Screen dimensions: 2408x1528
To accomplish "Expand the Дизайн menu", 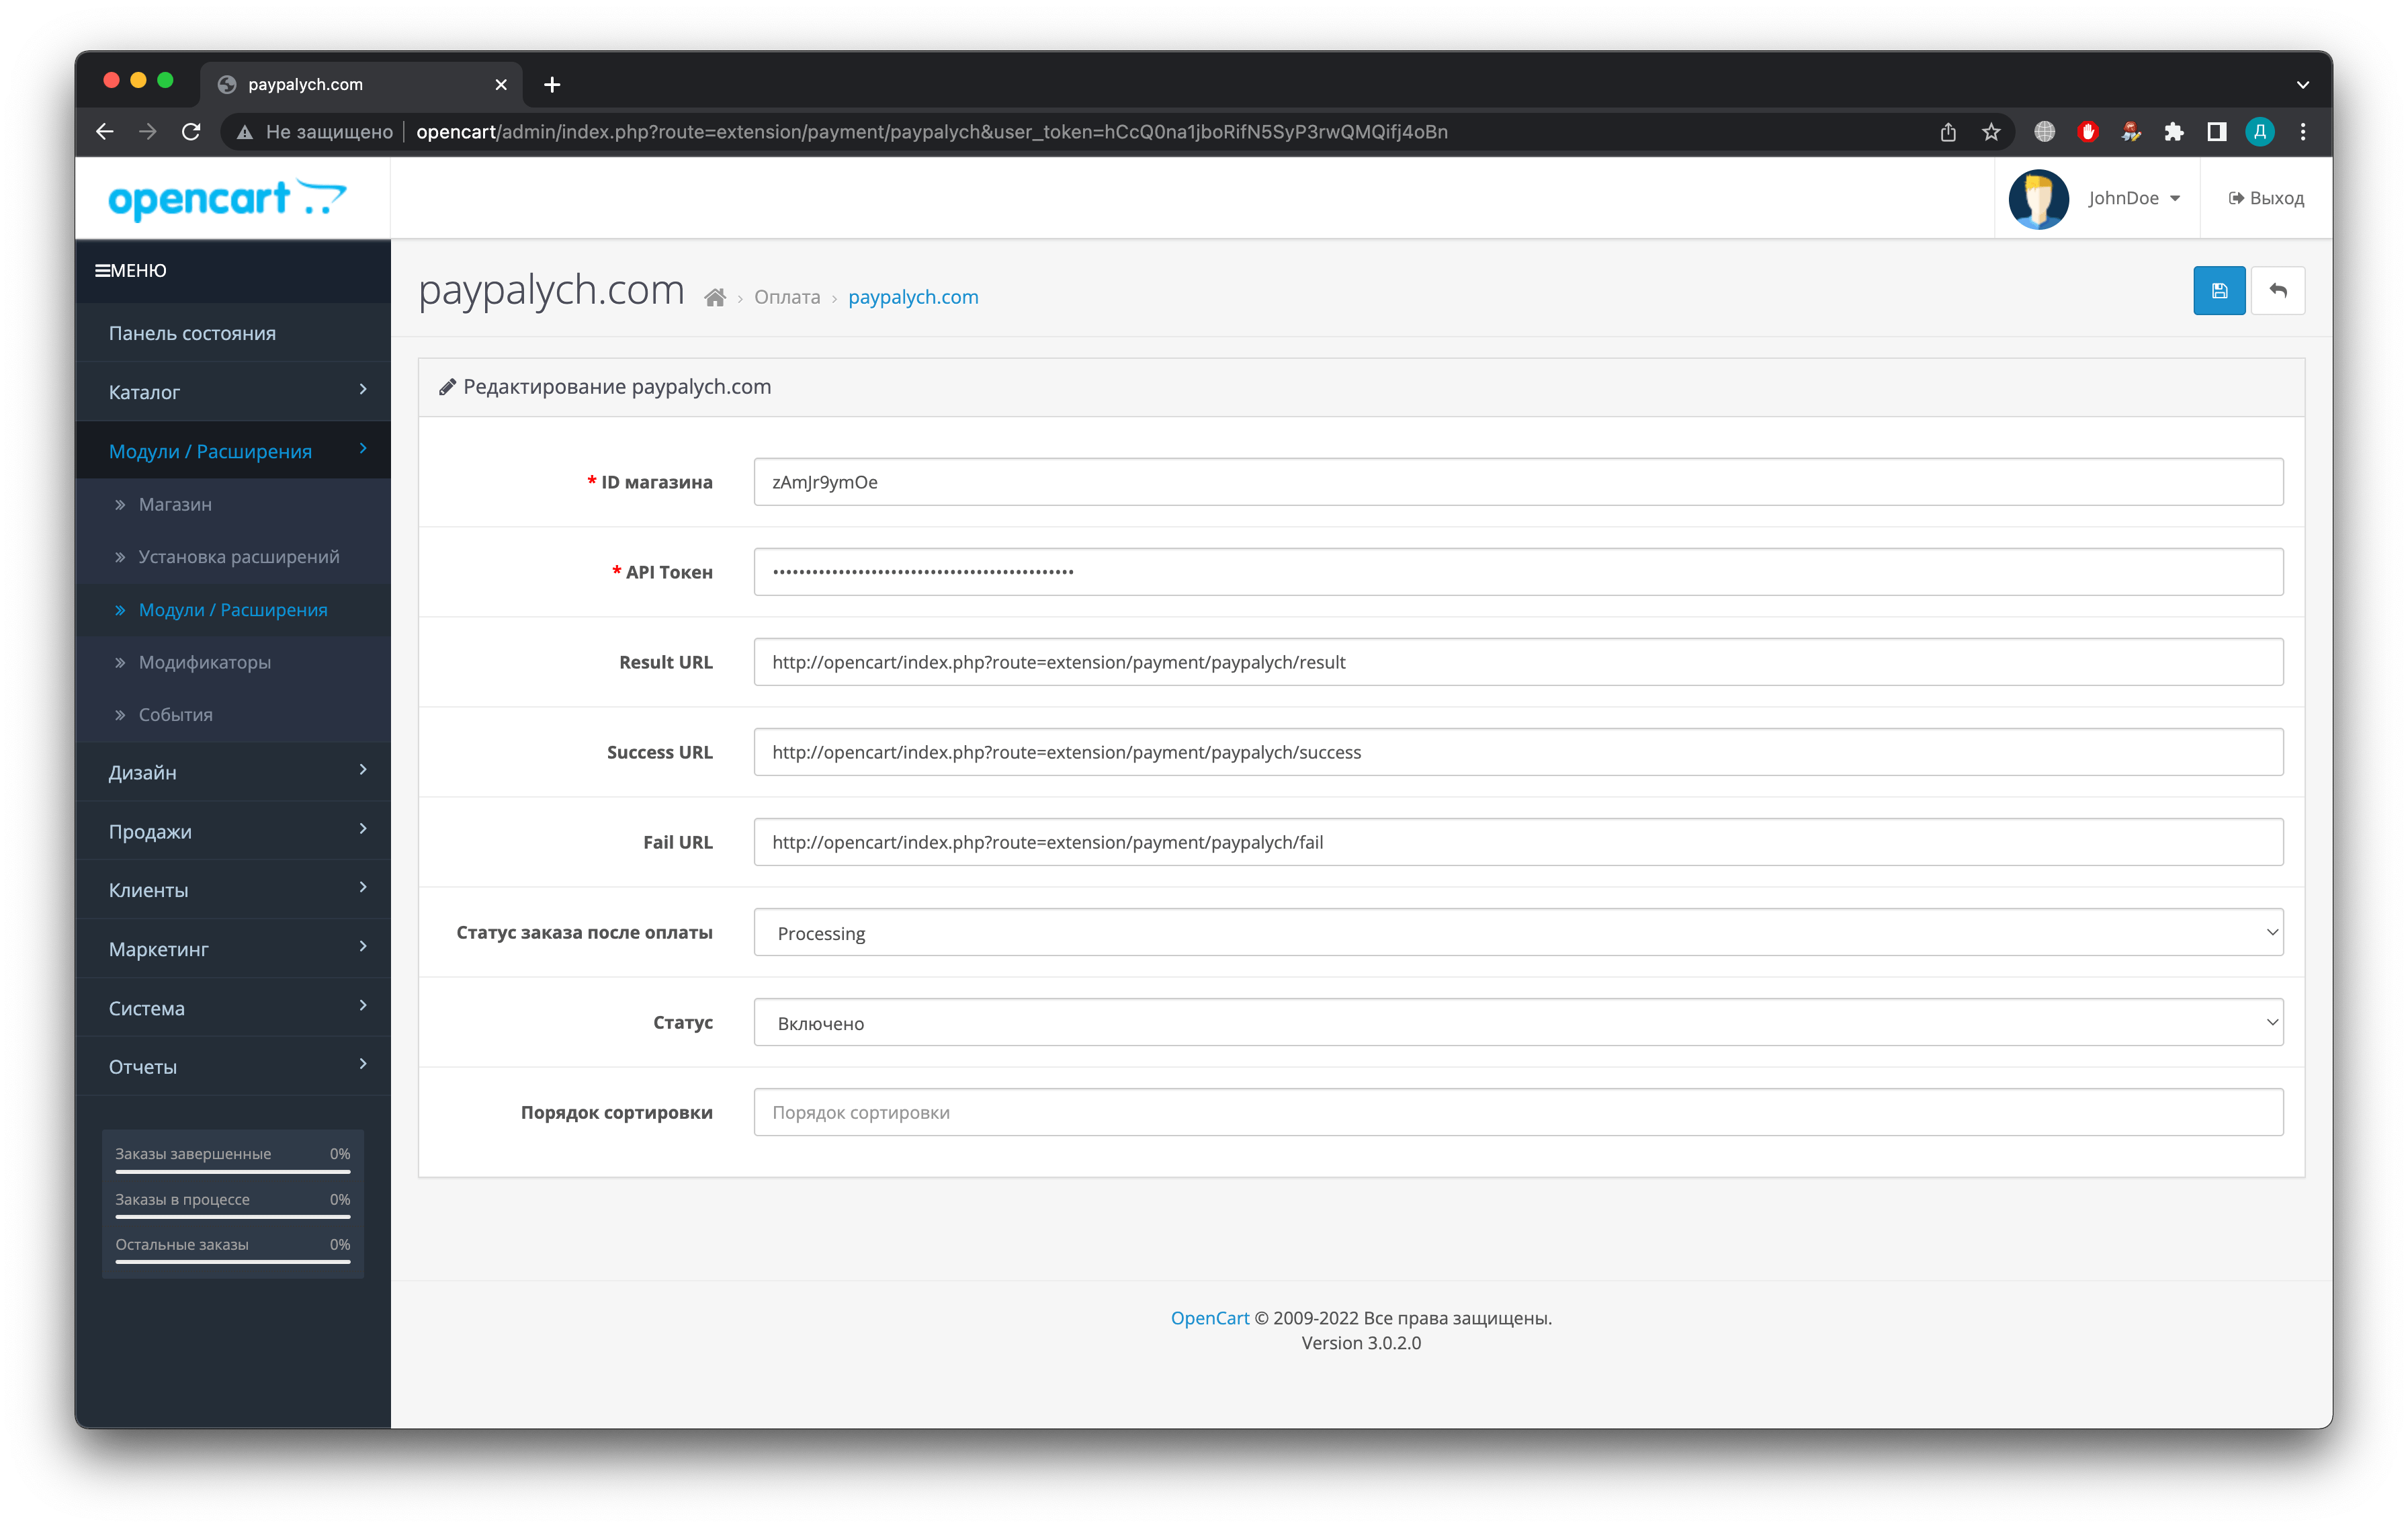I will coord(233,772).
